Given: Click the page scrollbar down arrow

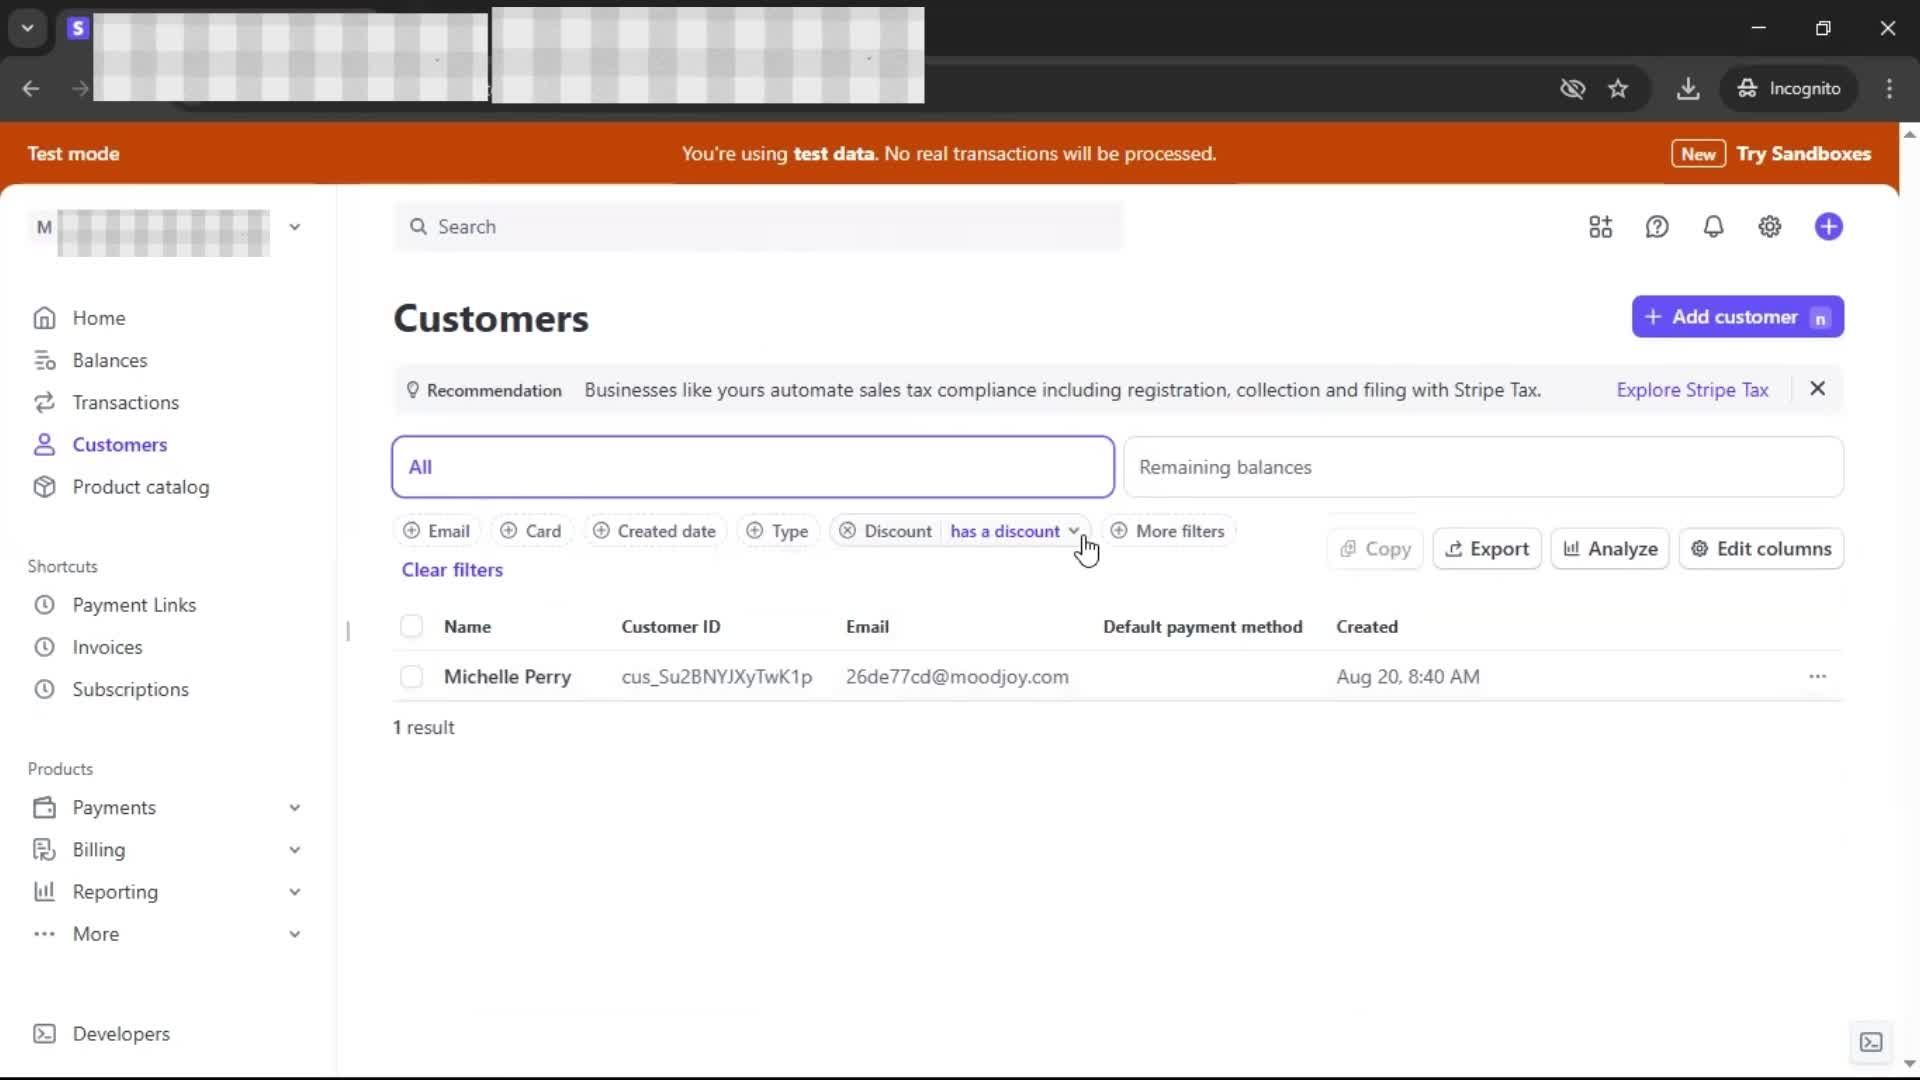Looking at the screenshot, I should pos(1909,1064).
